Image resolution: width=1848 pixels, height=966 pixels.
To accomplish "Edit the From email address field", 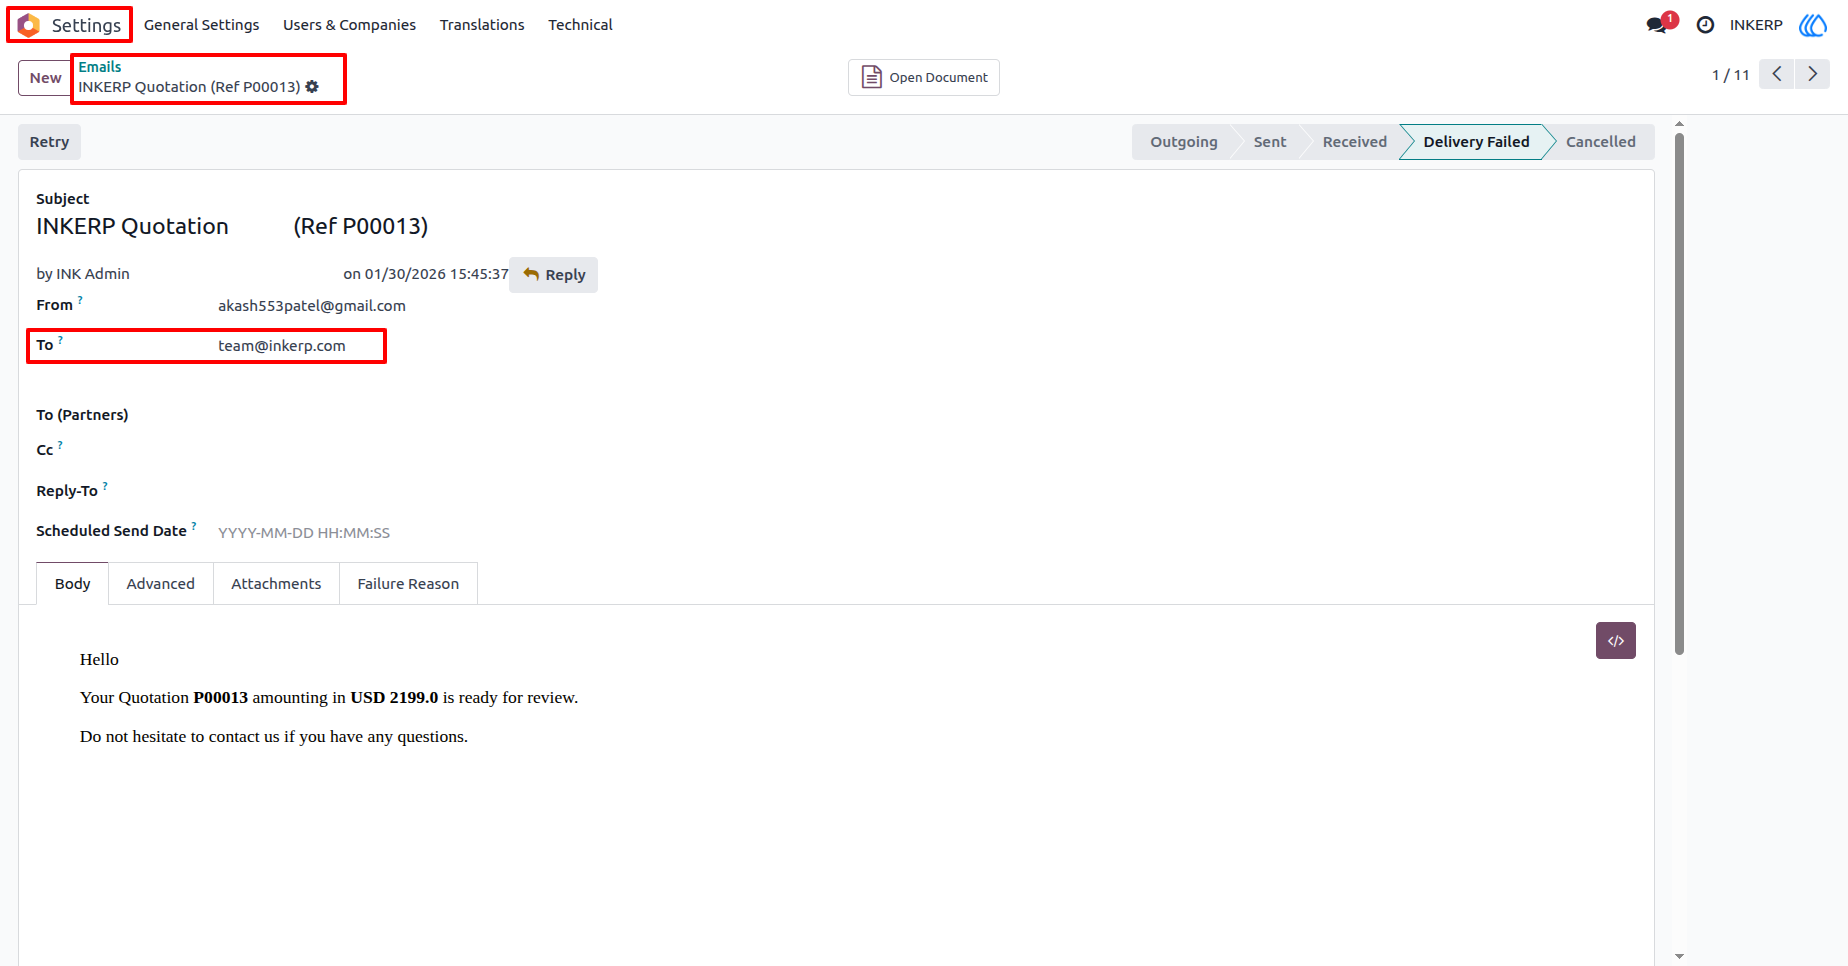I will click(x=312, y=306).
